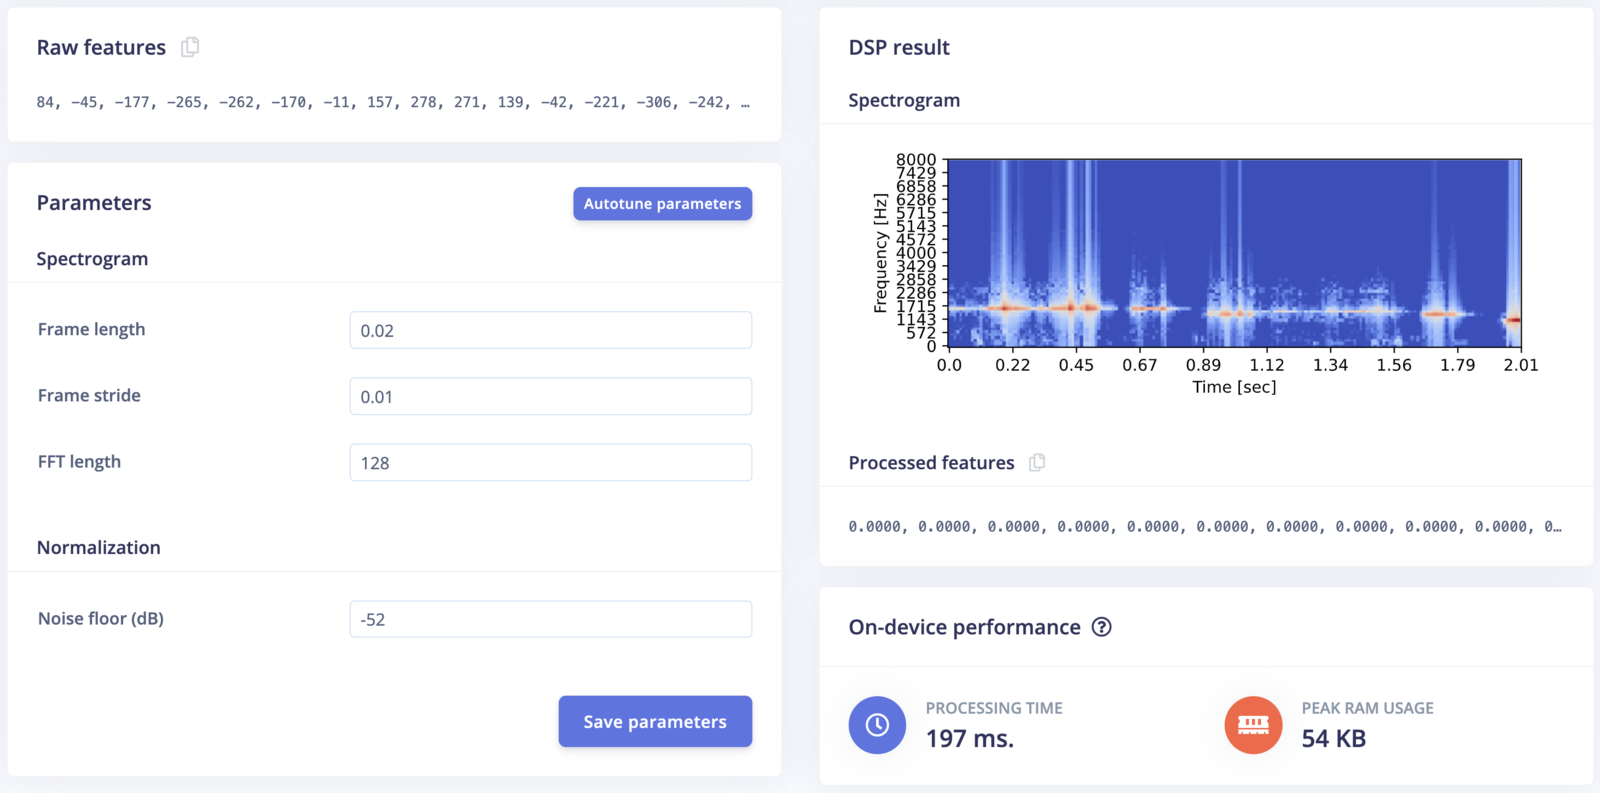Focus the Frame length input field
This screenshot has width=1600, height=793.
[x=550, y=330]
